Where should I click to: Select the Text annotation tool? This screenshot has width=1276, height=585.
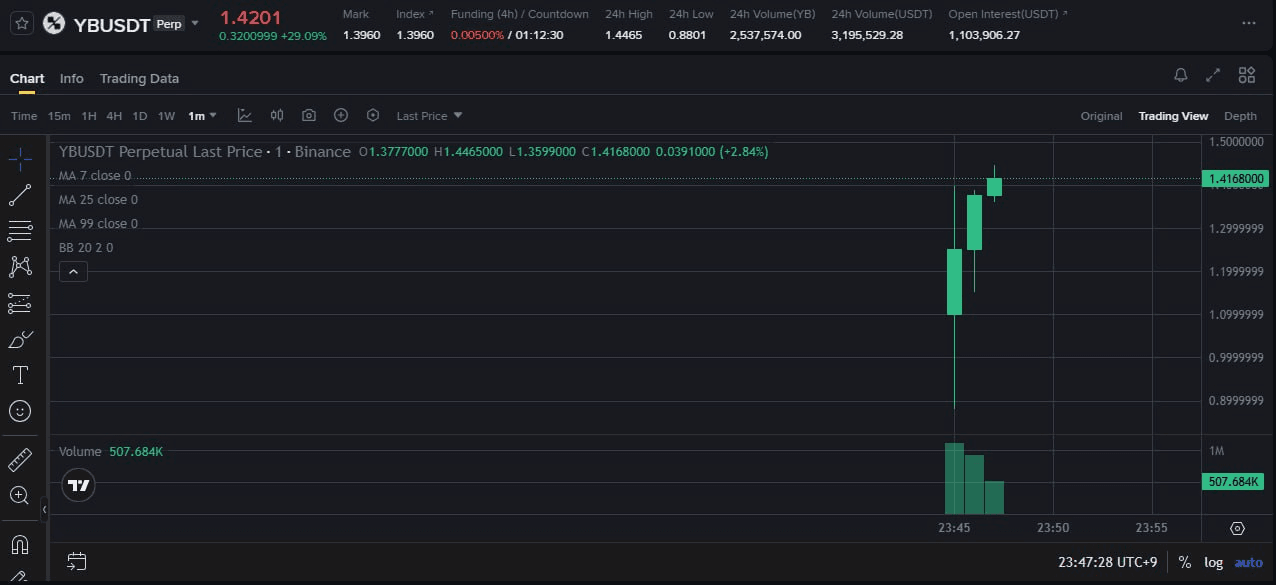point(20,375)
